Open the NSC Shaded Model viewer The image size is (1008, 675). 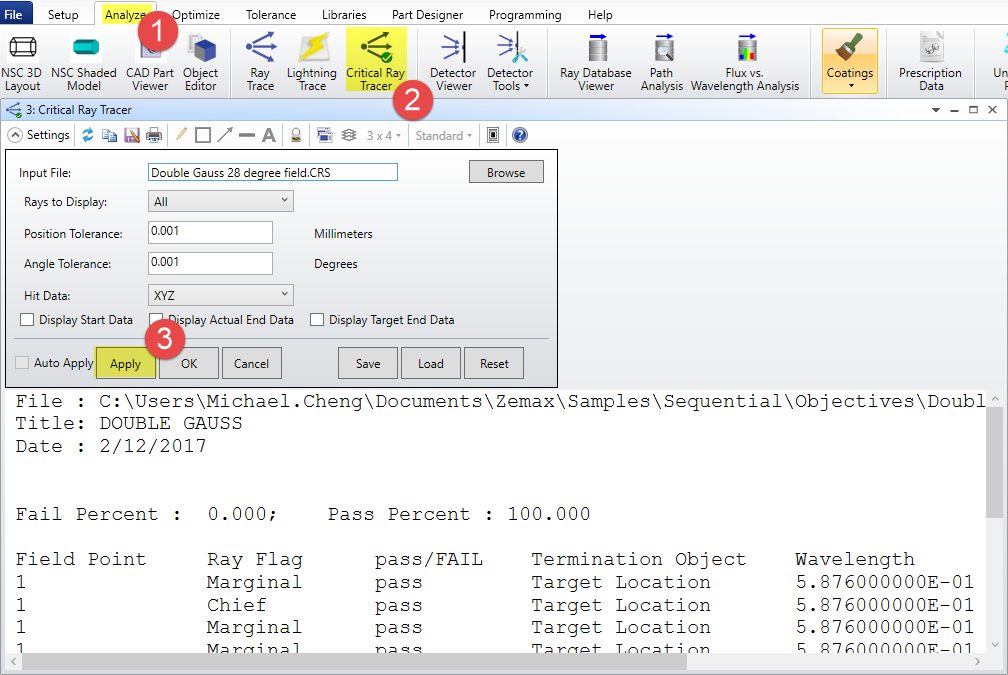click(84, 63)
